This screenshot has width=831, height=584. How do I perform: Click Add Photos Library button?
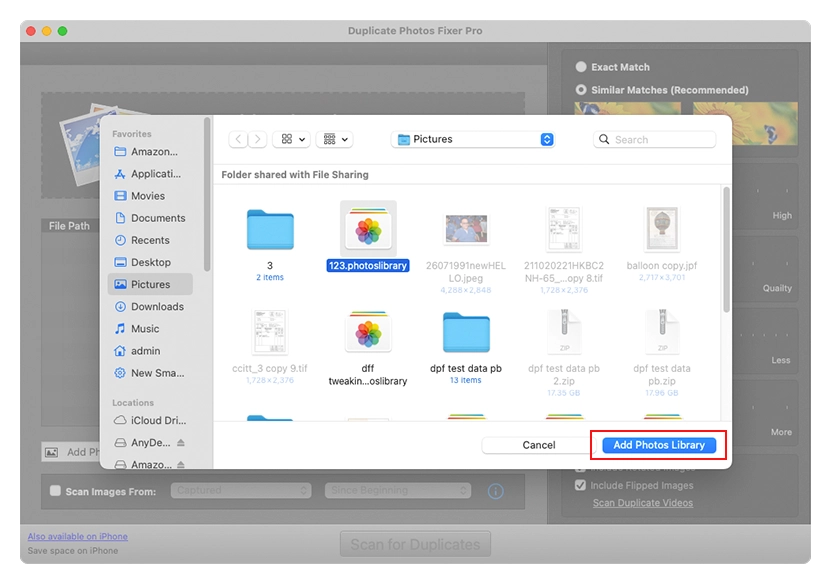659,445
